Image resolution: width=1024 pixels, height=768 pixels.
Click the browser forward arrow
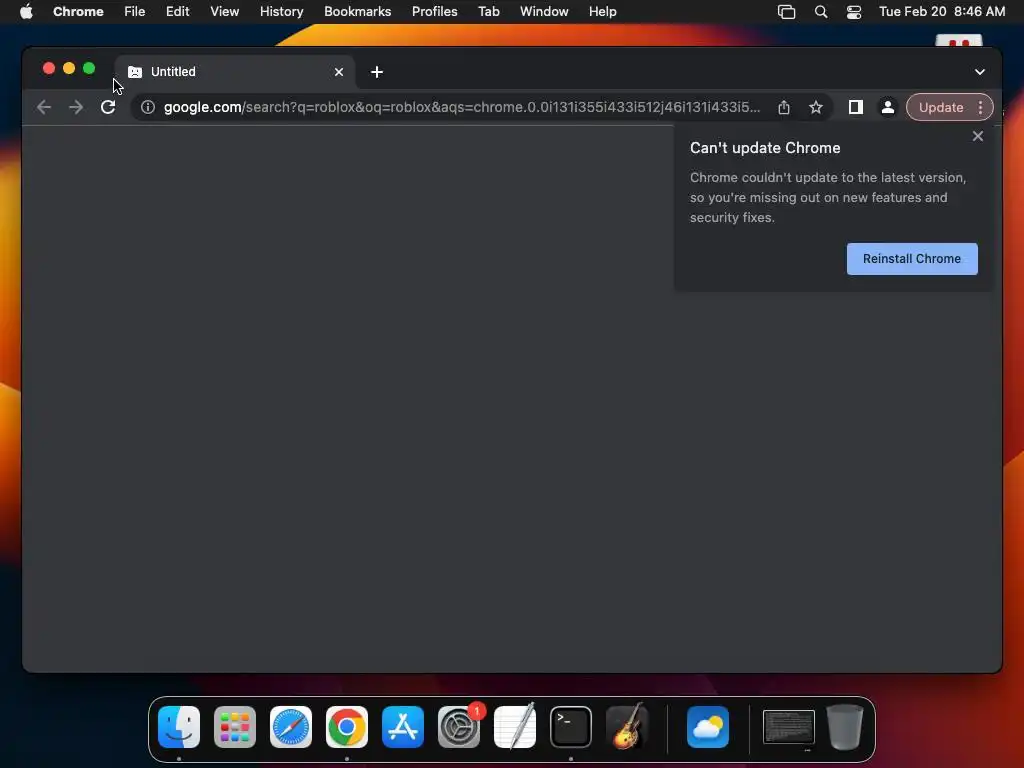(x=76, y=107)
